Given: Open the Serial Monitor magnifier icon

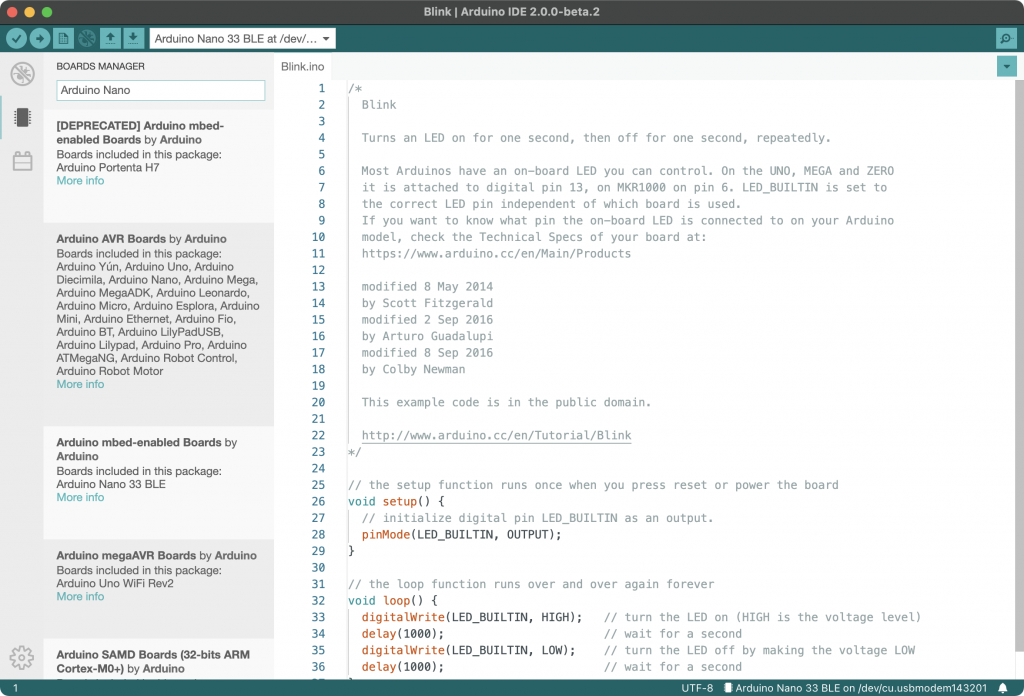Looking at the screenshot, I should (1005, 37).
